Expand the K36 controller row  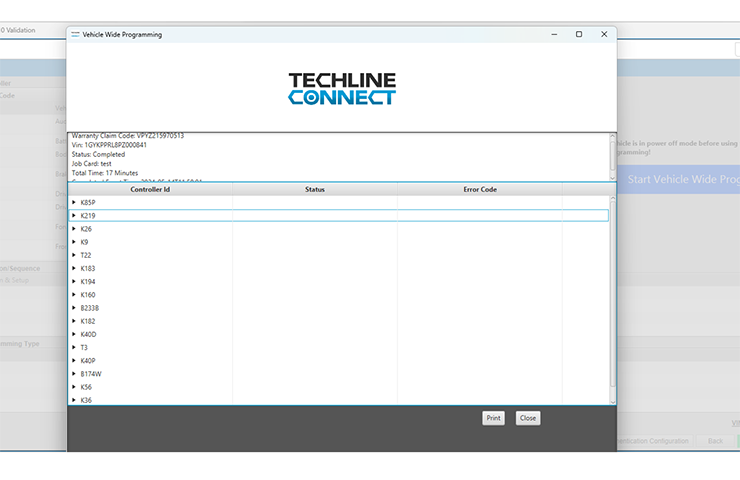click(x=74, y=400)
